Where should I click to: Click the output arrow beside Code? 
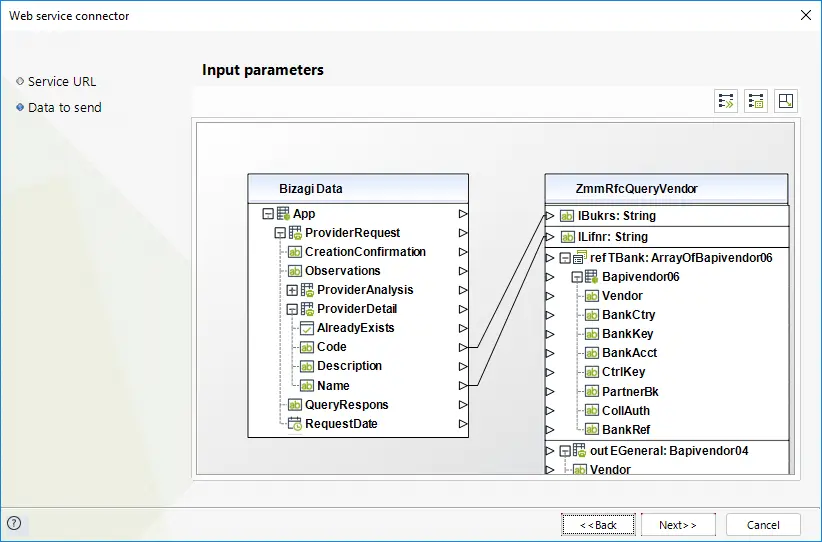click(x=463, y=347)
